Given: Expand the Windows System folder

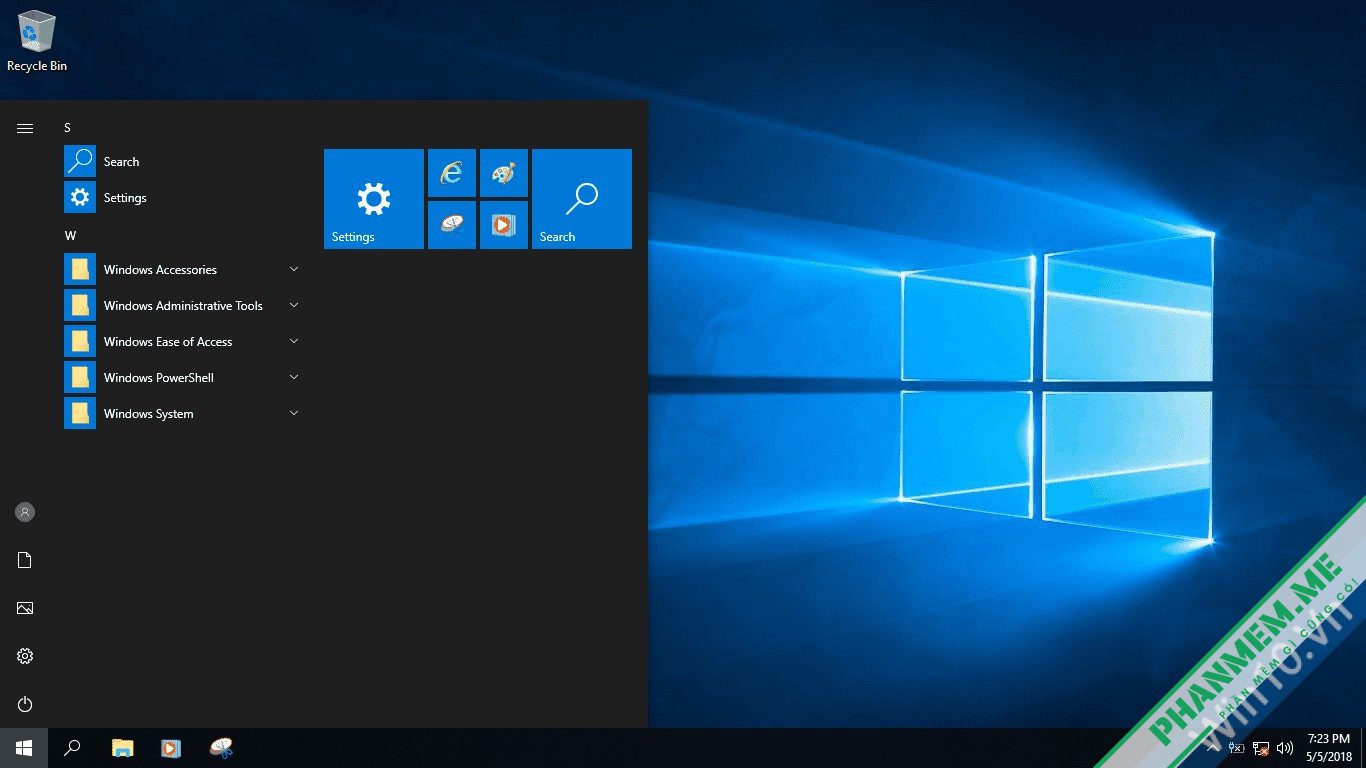Looking at the screenshot, I should [x=182, y=414].
